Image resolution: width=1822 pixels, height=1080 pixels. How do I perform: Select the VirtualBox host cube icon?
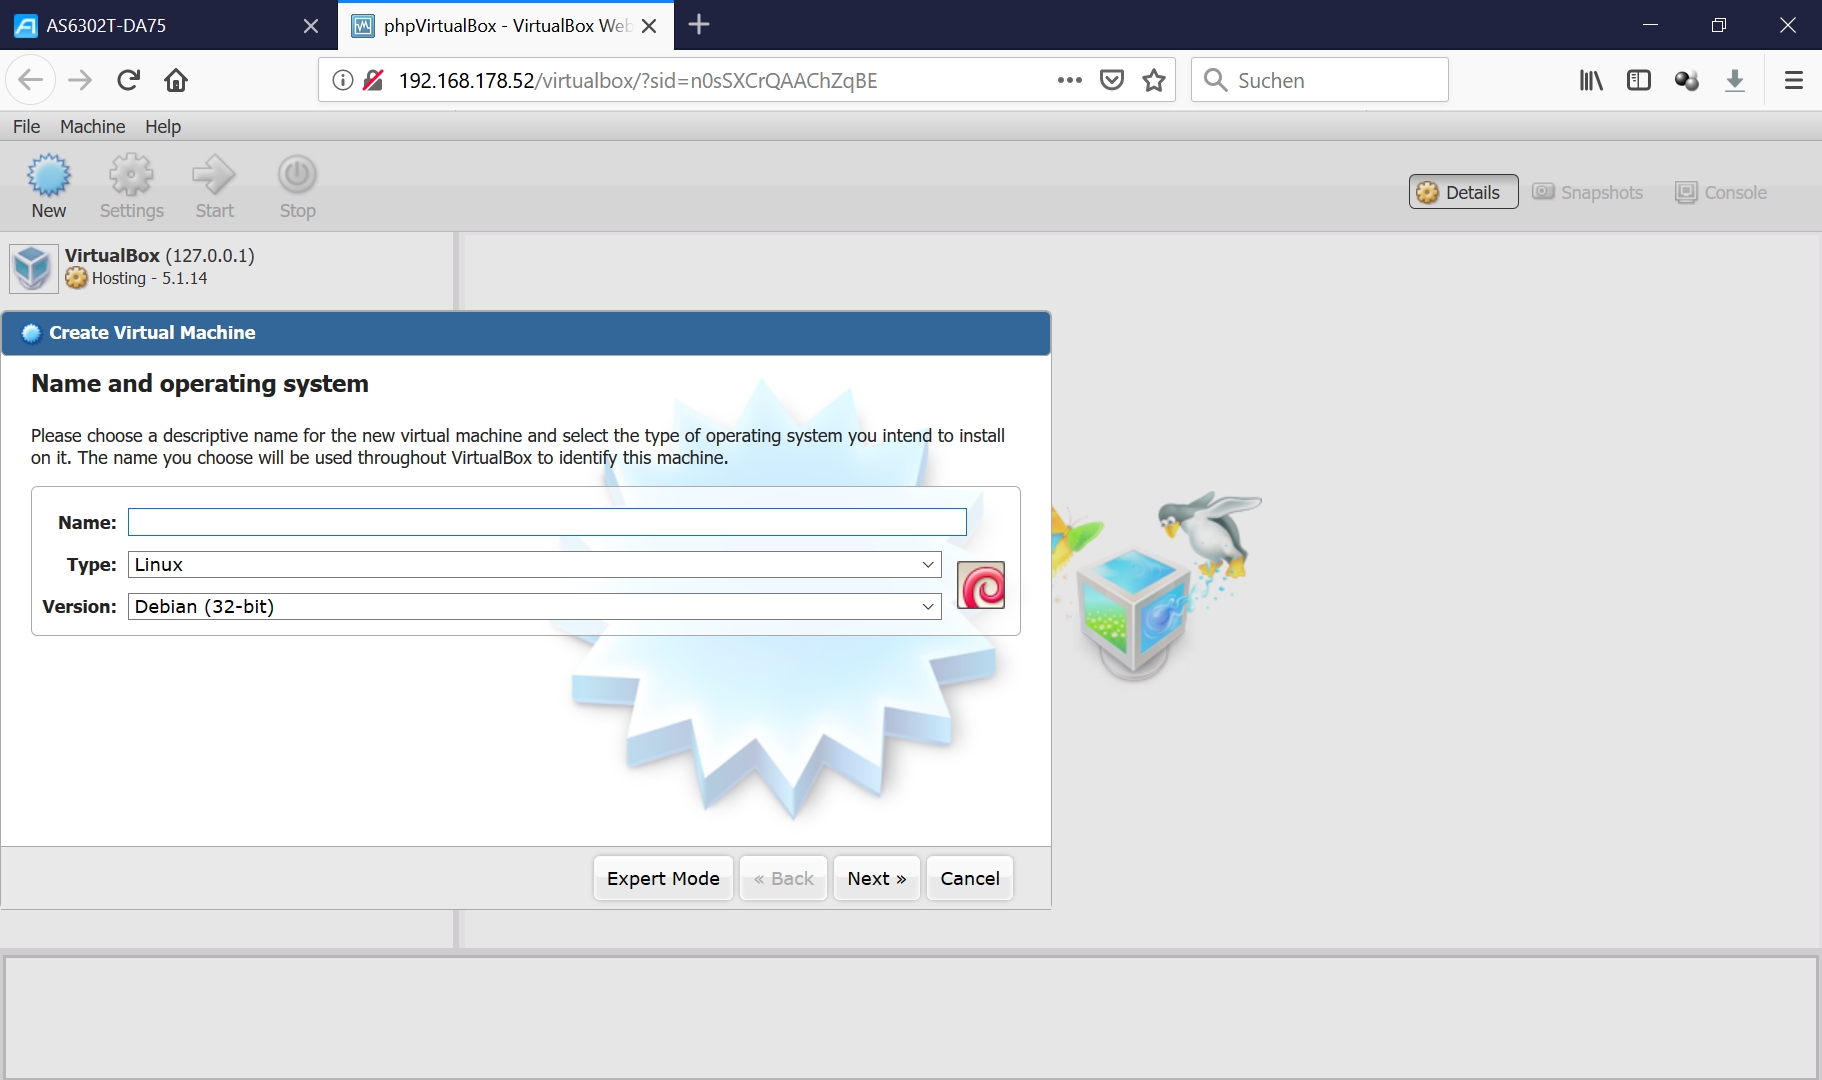pos(33,268)
